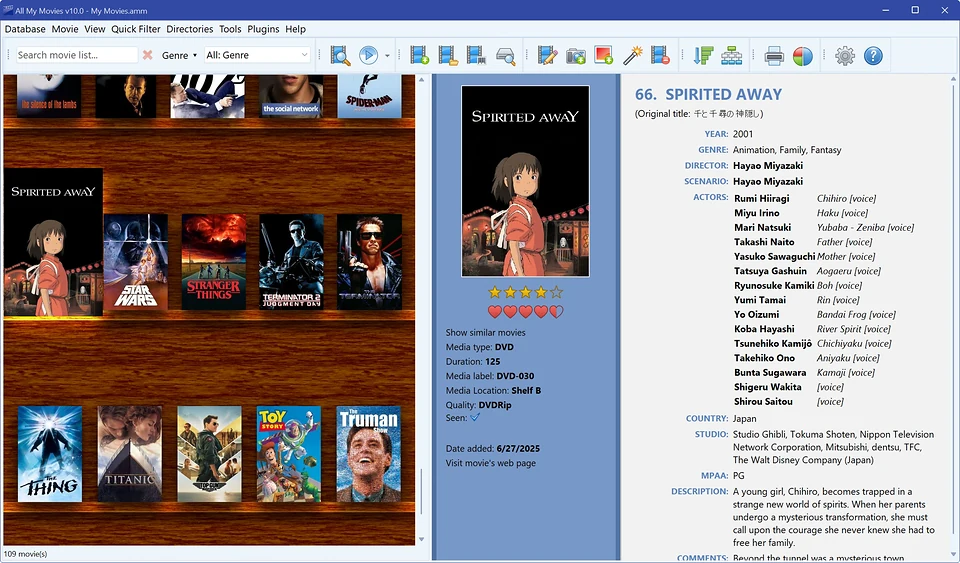Click the Show similar movies link

486,332
